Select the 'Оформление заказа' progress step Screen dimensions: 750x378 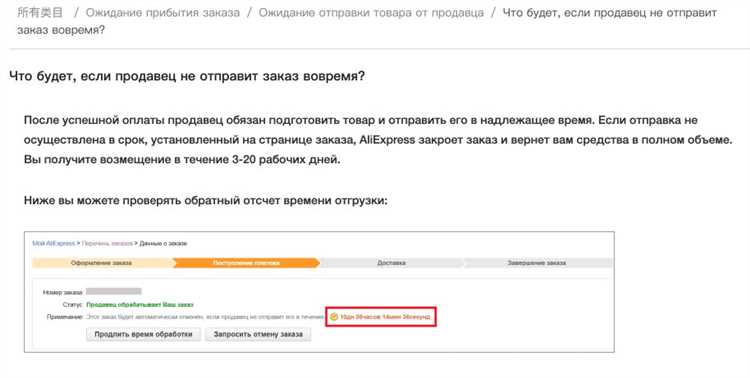[x=102, y=263]
